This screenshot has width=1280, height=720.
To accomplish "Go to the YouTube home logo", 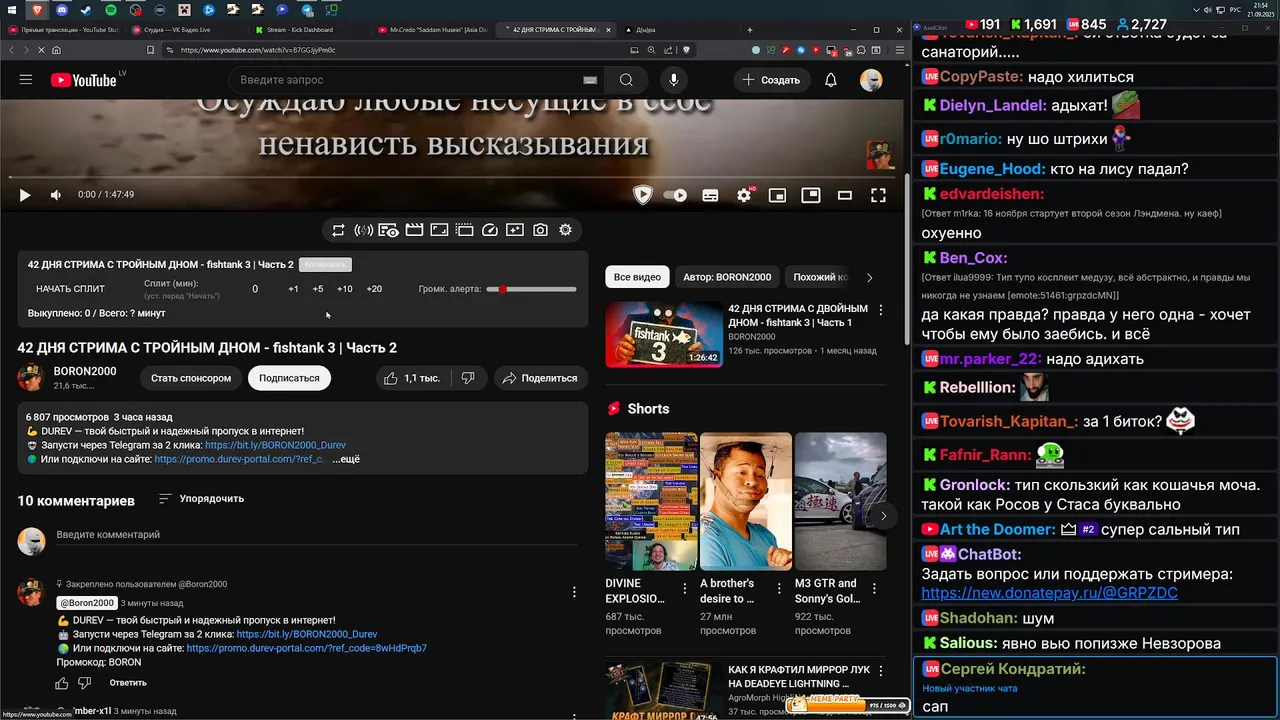I will point(82,80).
